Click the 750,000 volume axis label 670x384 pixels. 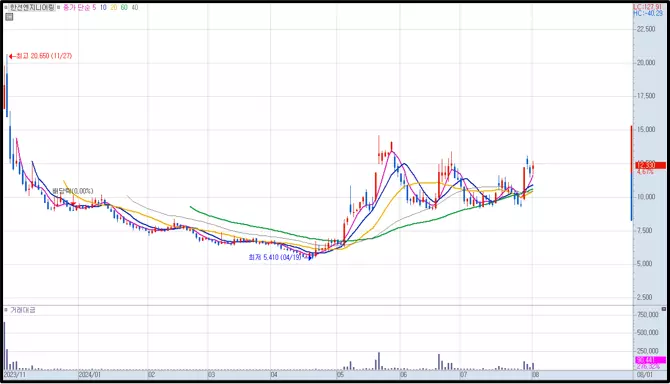pyautogui.click(x=648, y=315)
